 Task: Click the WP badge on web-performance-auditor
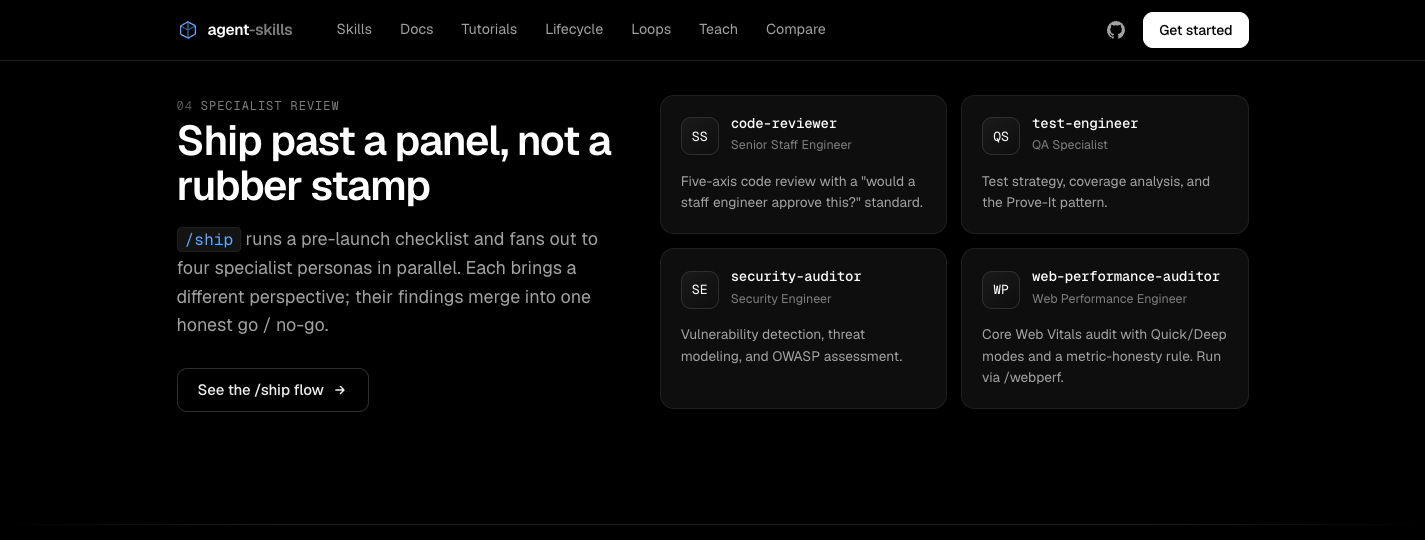(1001, 290)
